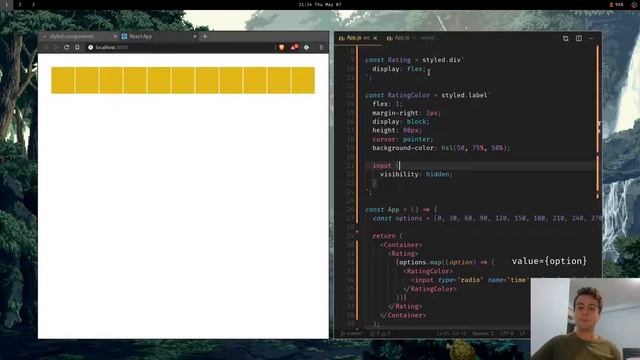Viewport: 640px width, 360px height.
Task: Click the UTF-8 encoding status item
Action: point(506,333)
